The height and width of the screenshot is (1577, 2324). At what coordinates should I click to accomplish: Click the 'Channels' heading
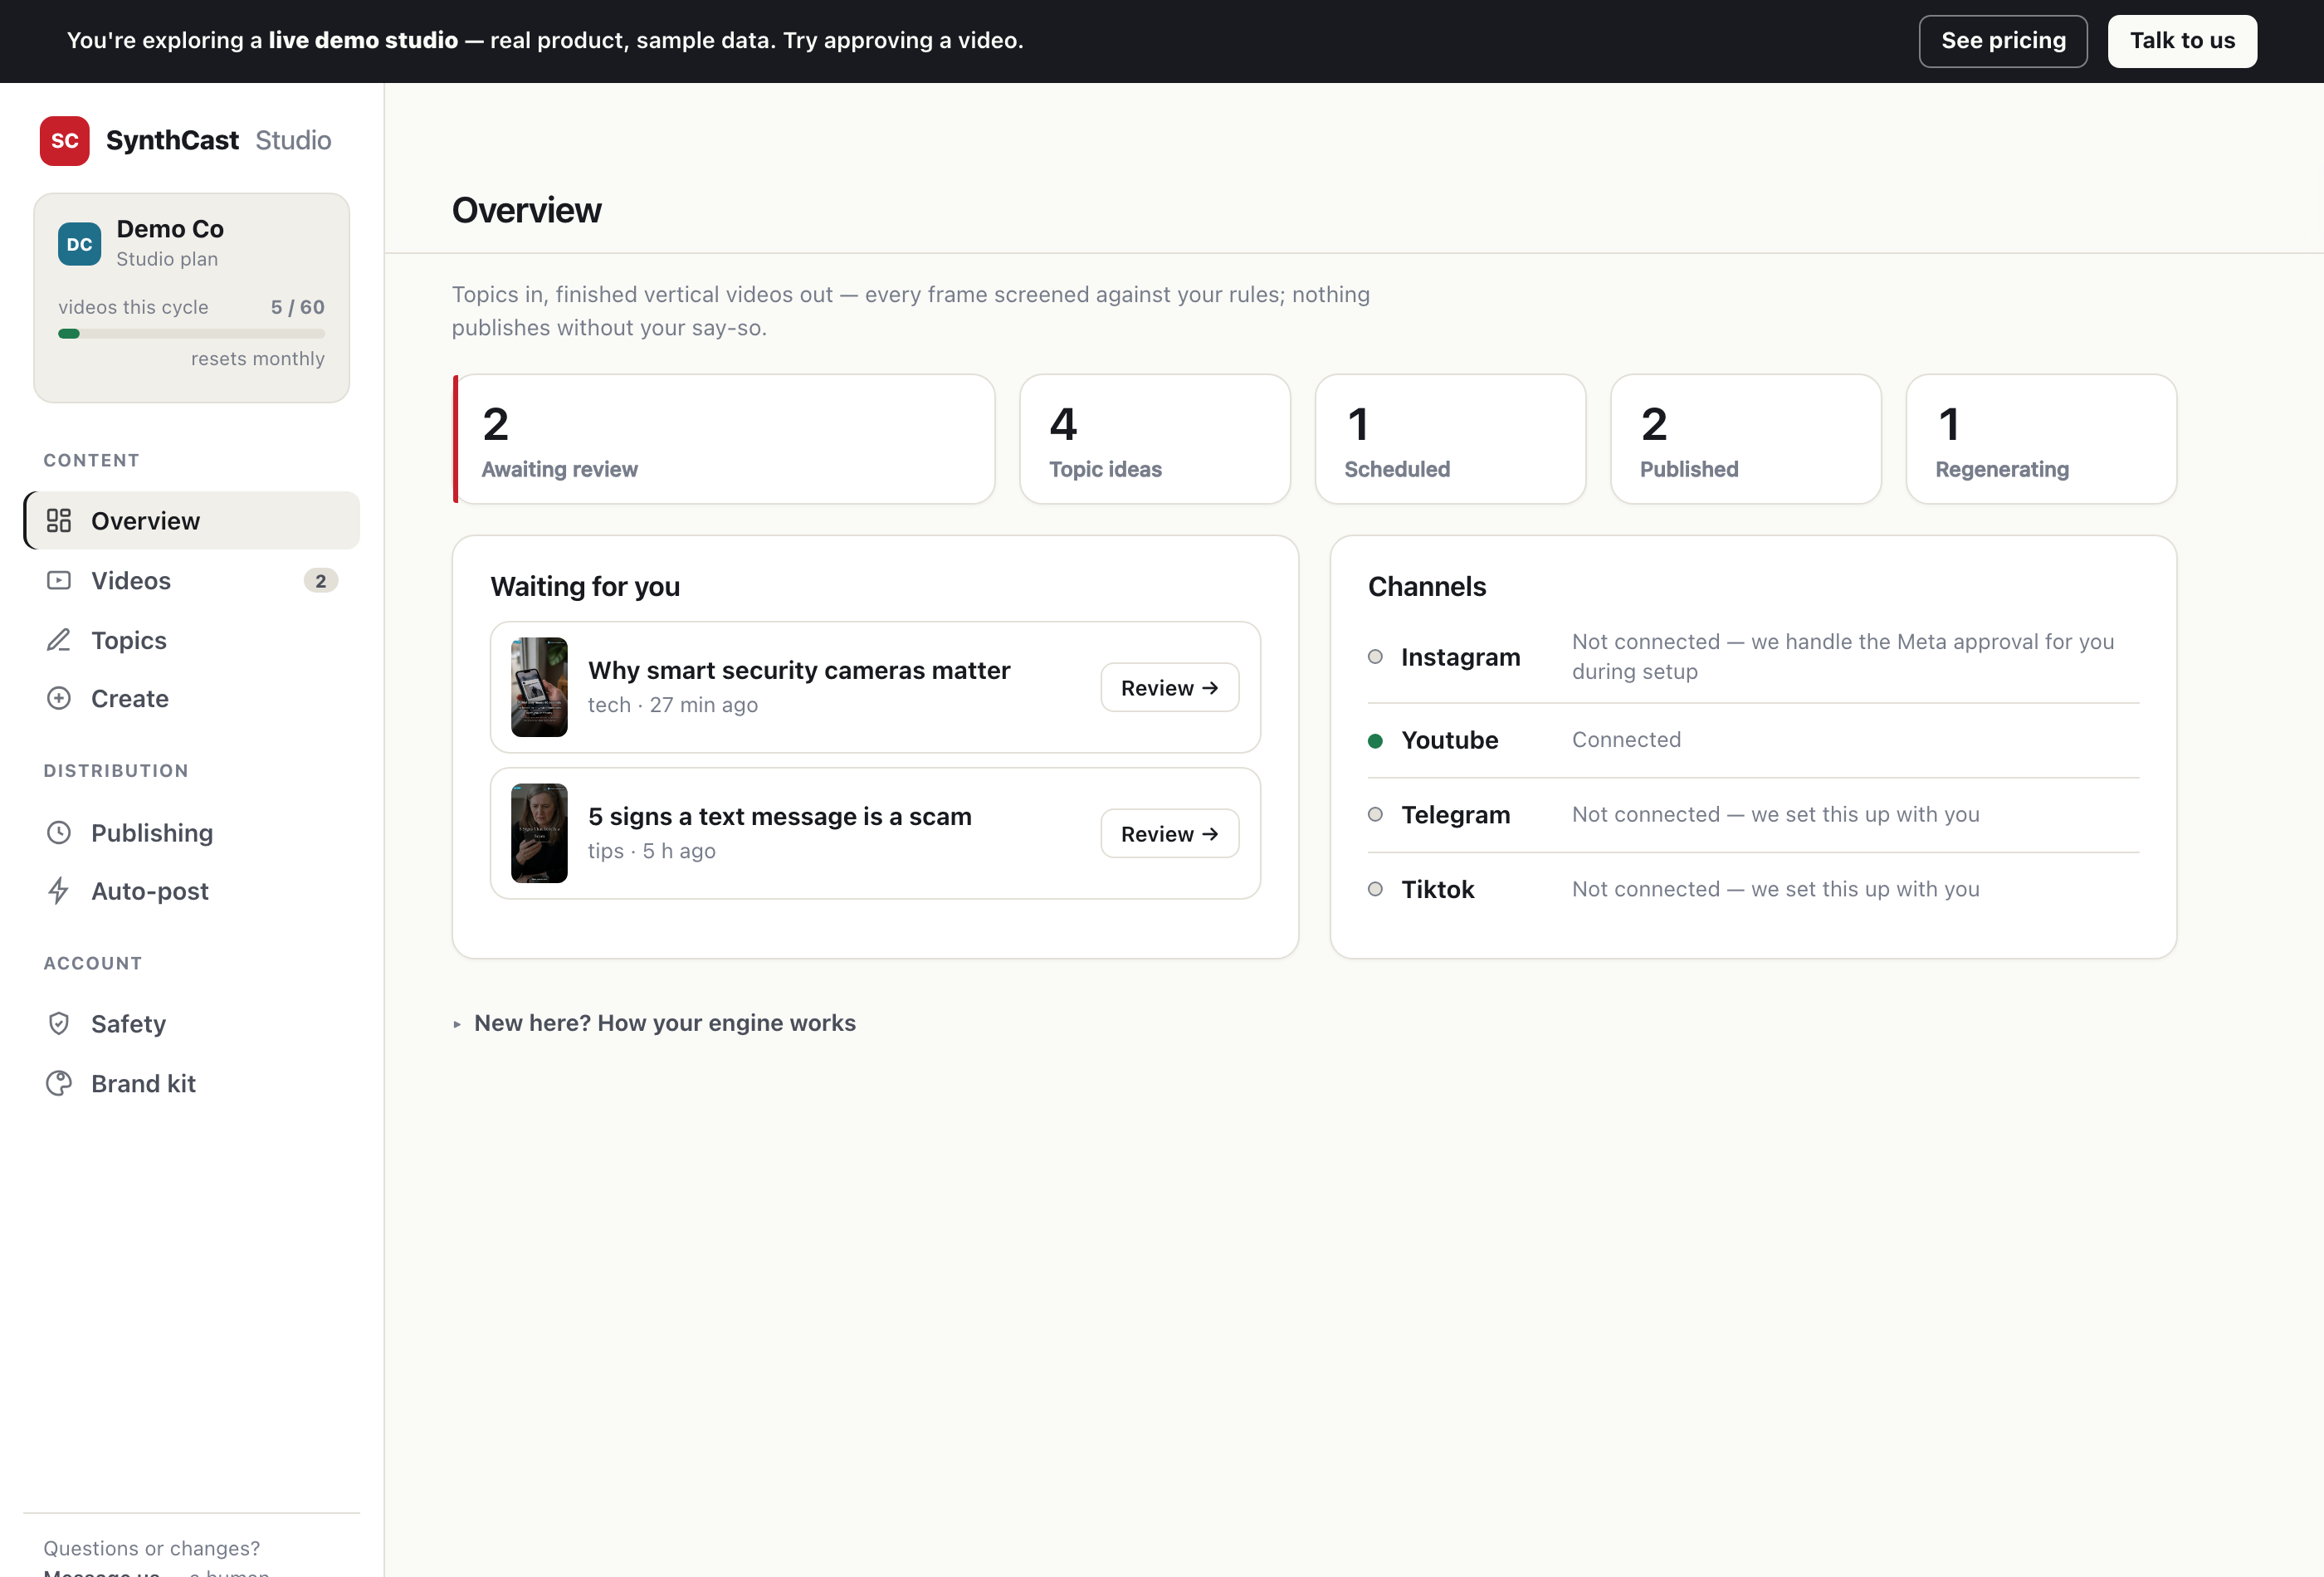1427,586
